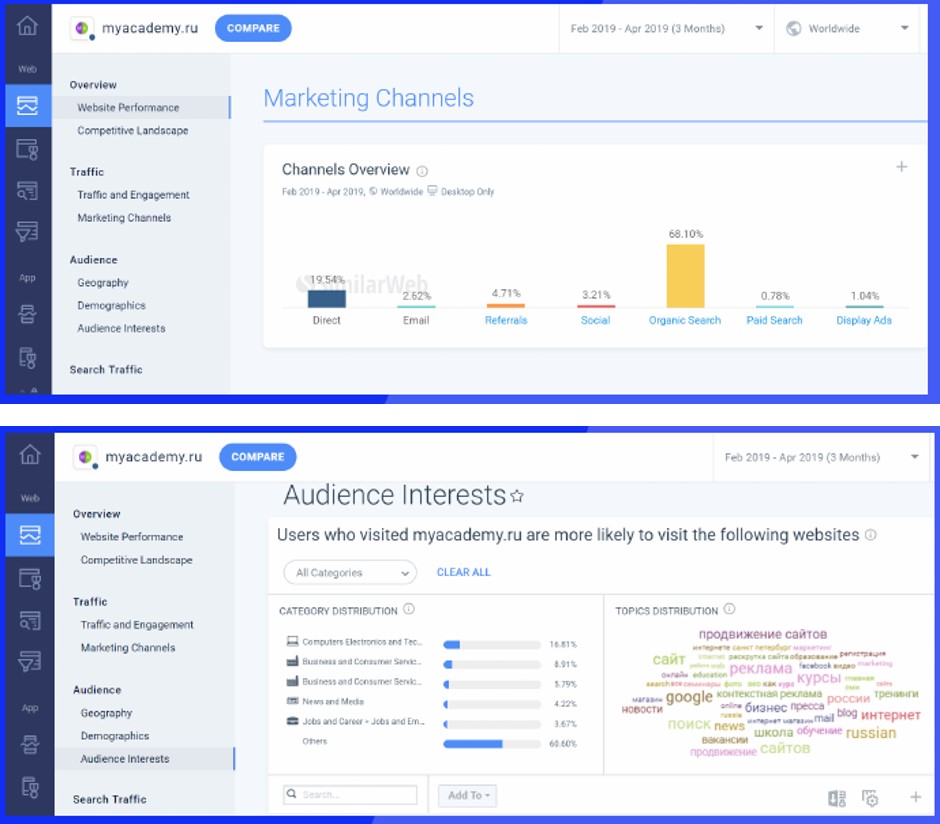Open the date range dropdown in the bottom header

pos(821,457)
